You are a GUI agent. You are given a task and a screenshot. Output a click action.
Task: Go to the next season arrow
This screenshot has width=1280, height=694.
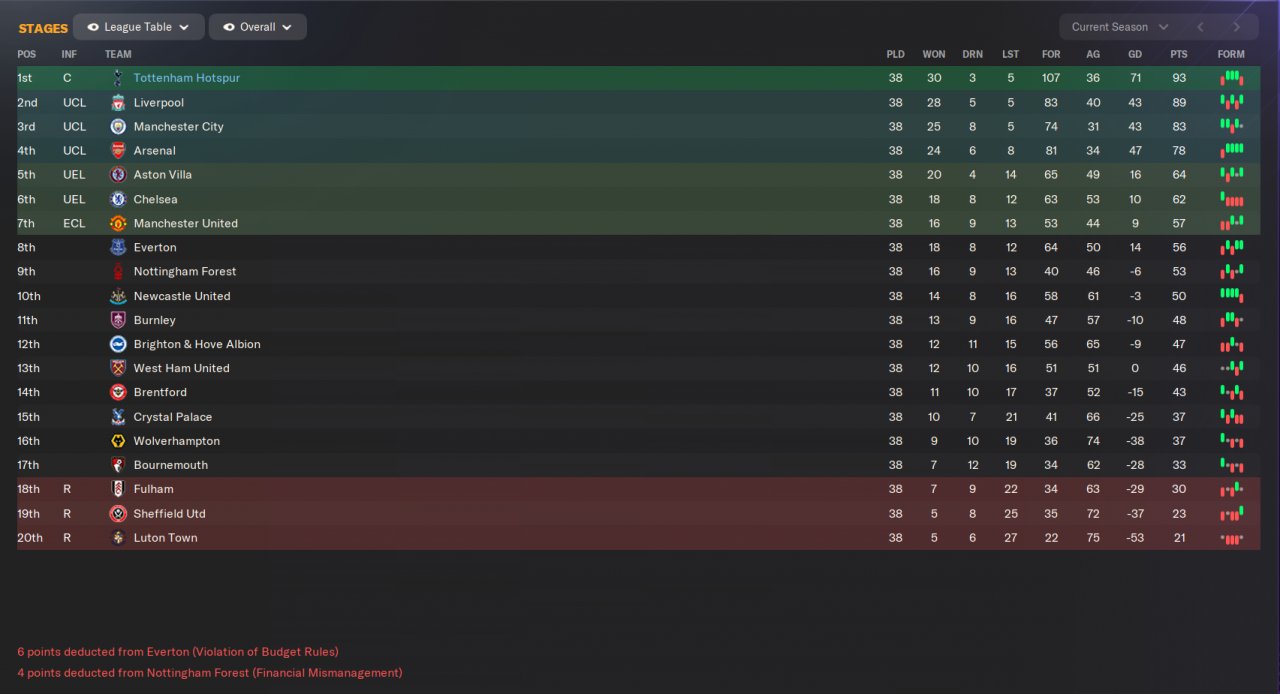(x=1237, y=27)
